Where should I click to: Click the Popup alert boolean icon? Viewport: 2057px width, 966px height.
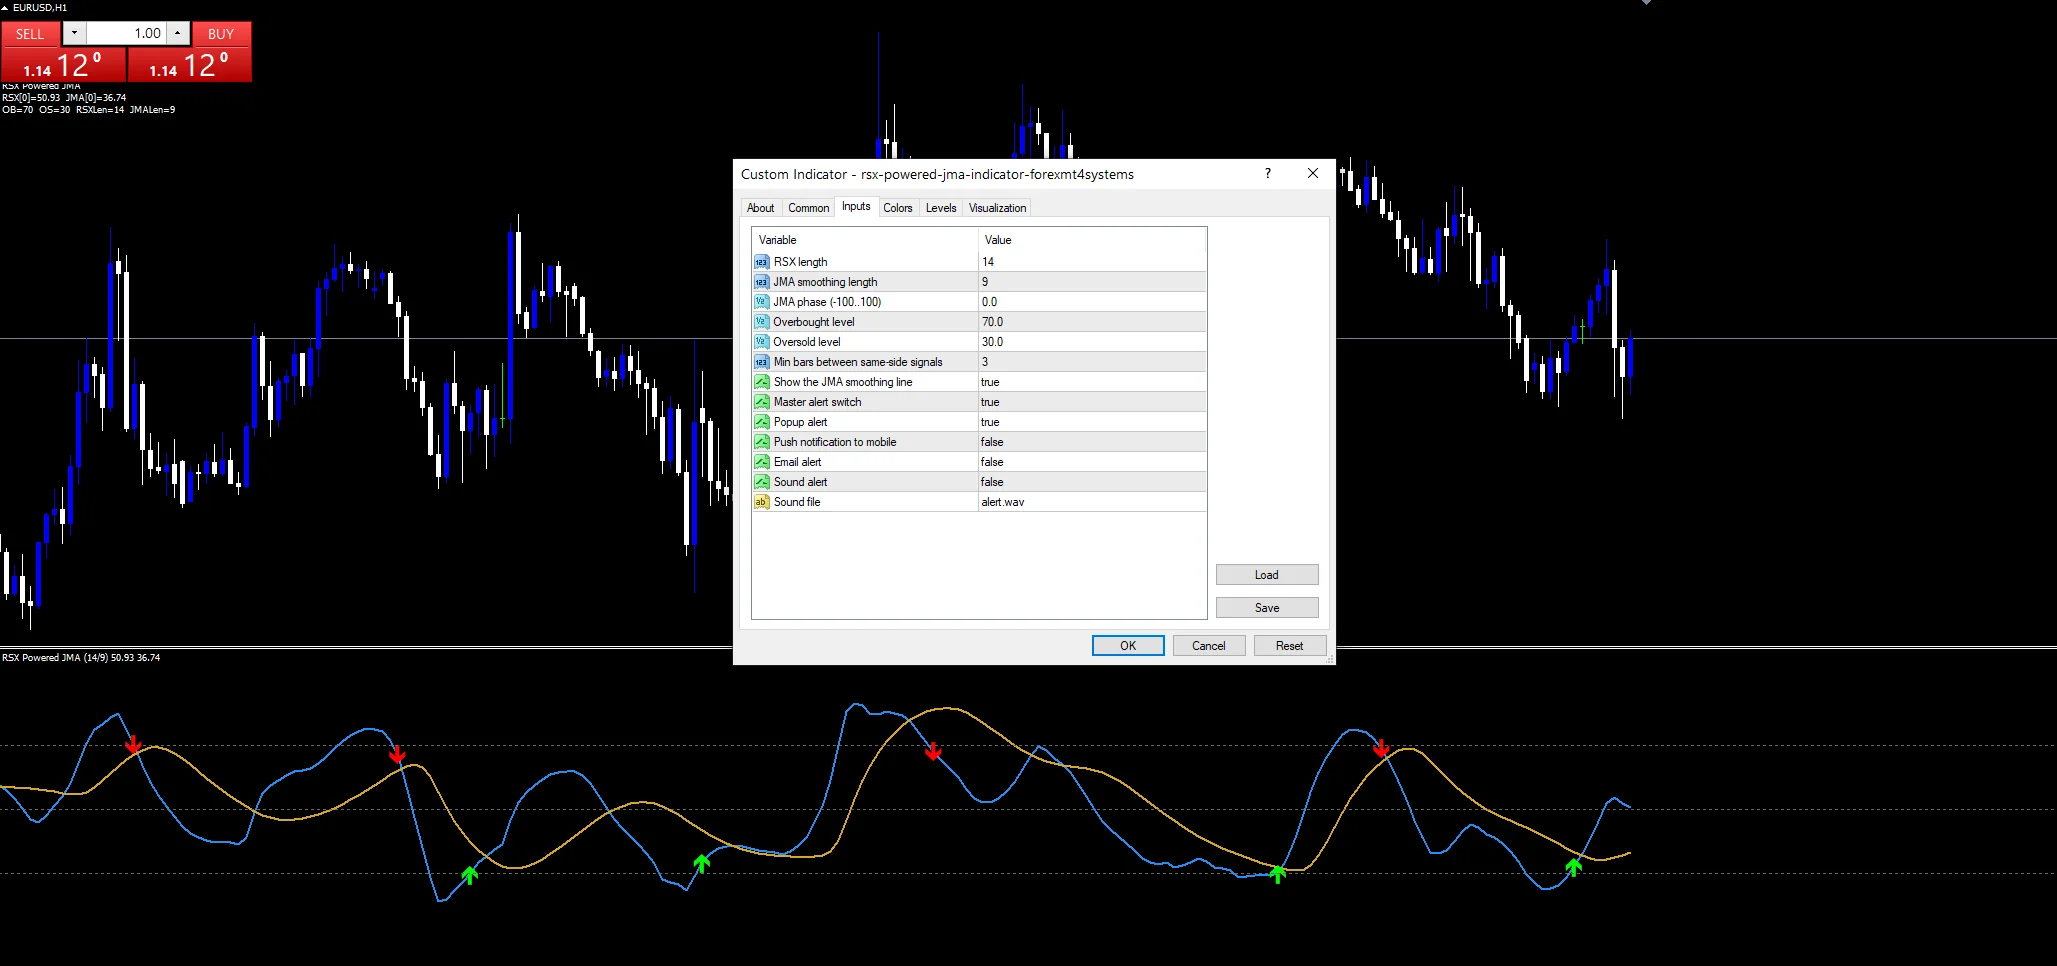pos(762,422)
